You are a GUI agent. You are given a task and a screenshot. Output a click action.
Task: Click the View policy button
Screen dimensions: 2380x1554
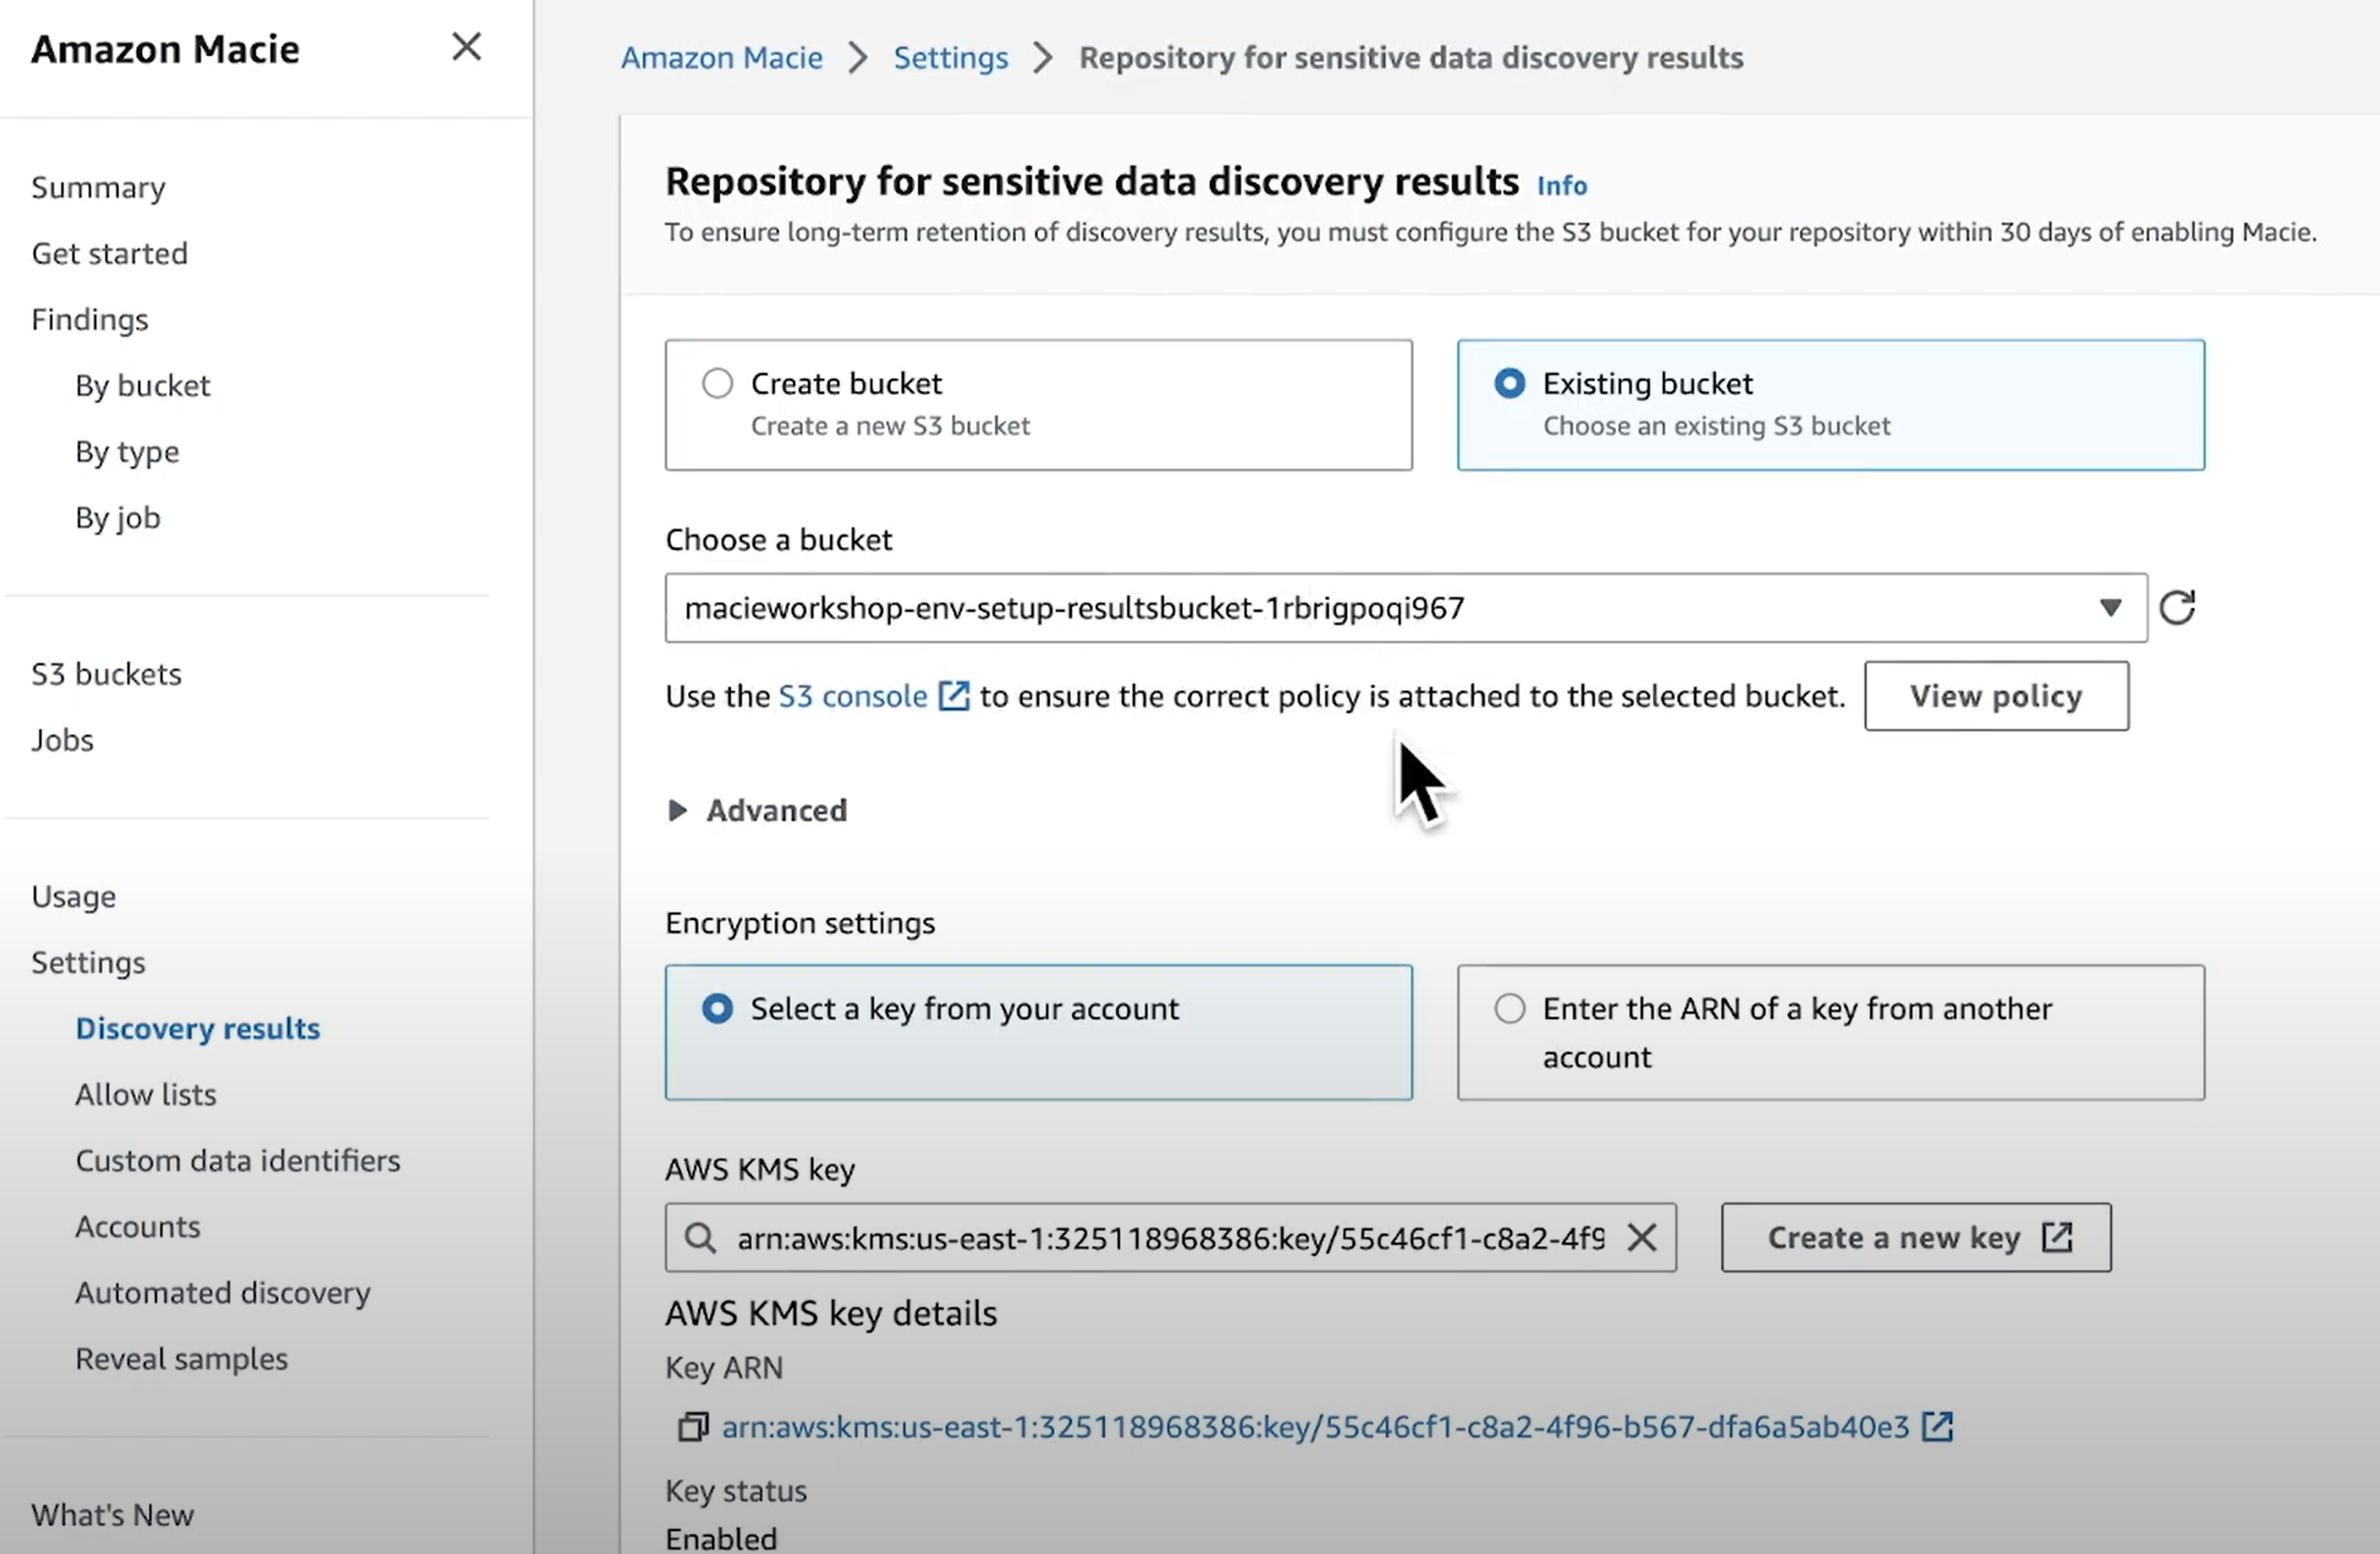(x=1995, y=696)
